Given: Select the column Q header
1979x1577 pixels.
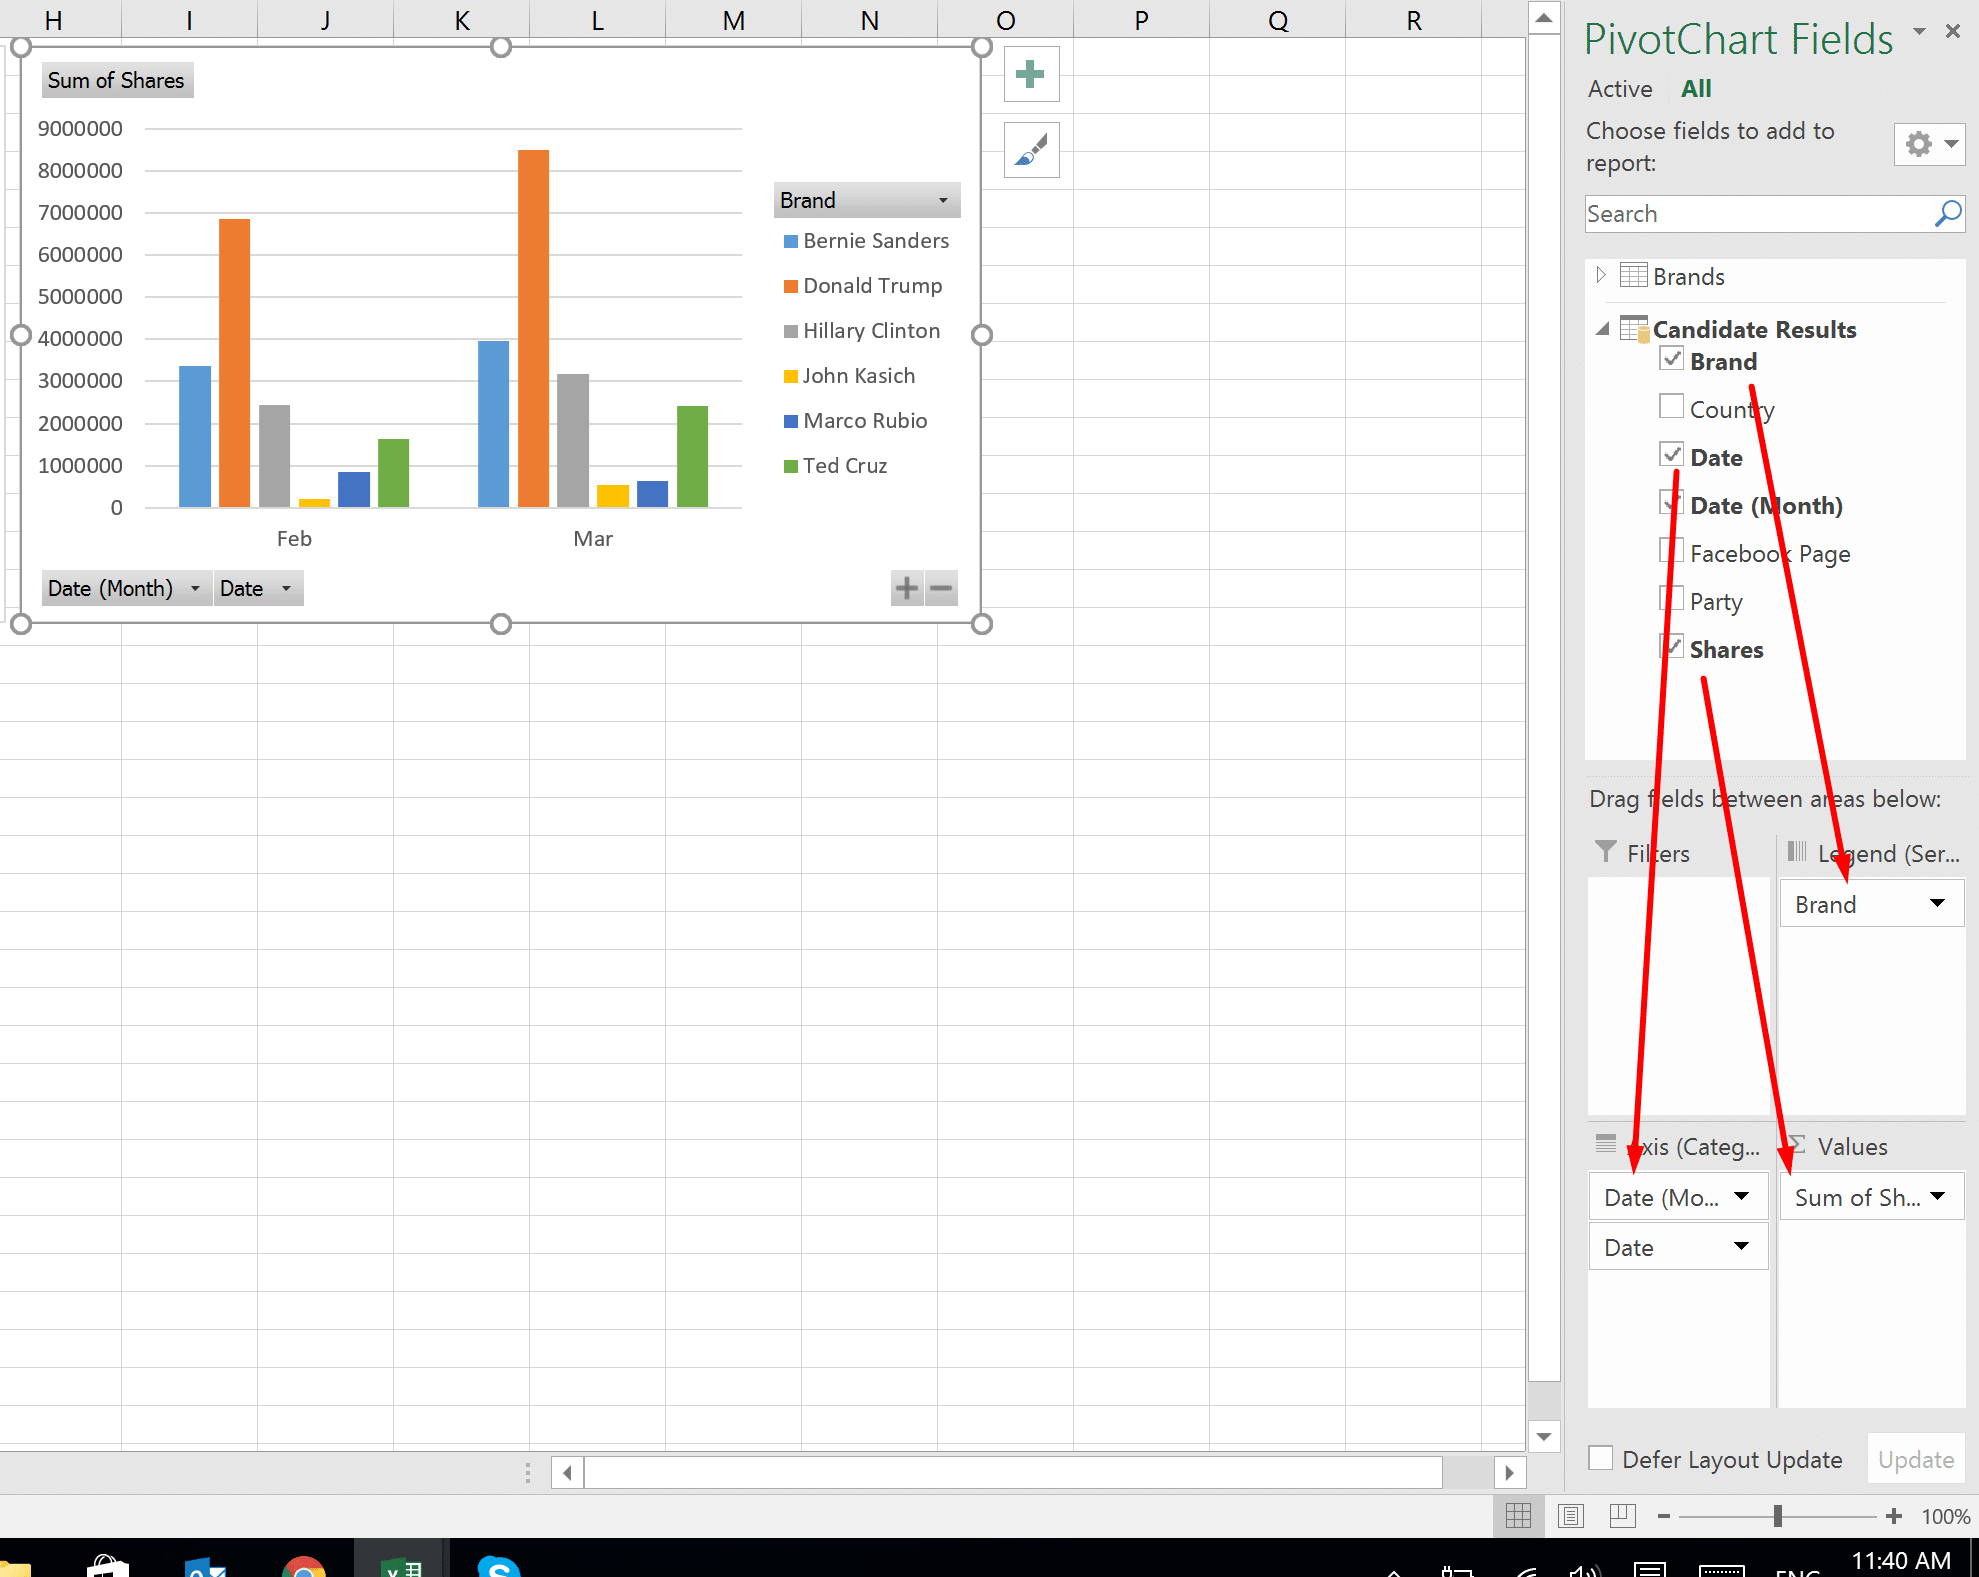Looking at the screenshot, I should click(1277, 20).
